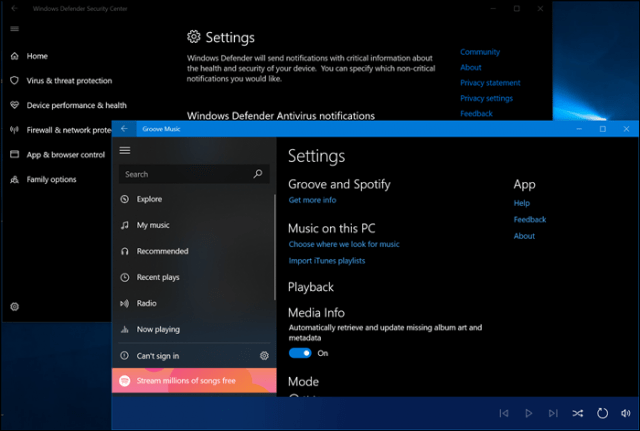The image size is (640, 431).
Task: Click the Radio broadcast icon
Action: point(125,303)
